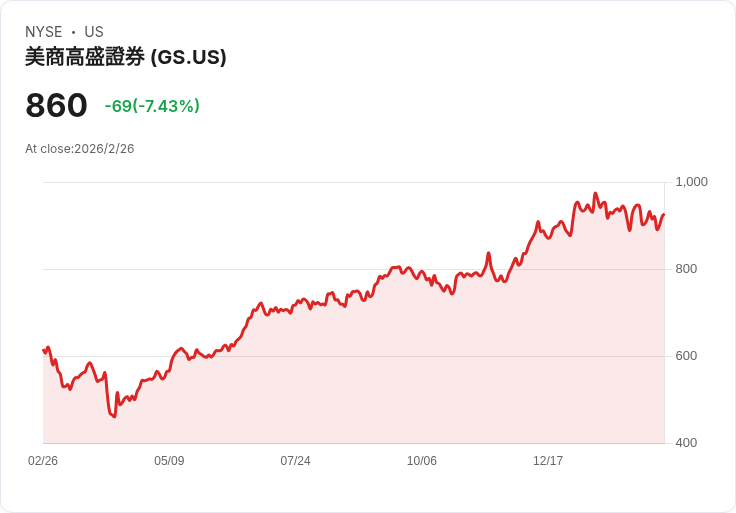Click the current price 860
Viewport: 736px width, 513px height.
pyautogui.click(x=57, y=106)
